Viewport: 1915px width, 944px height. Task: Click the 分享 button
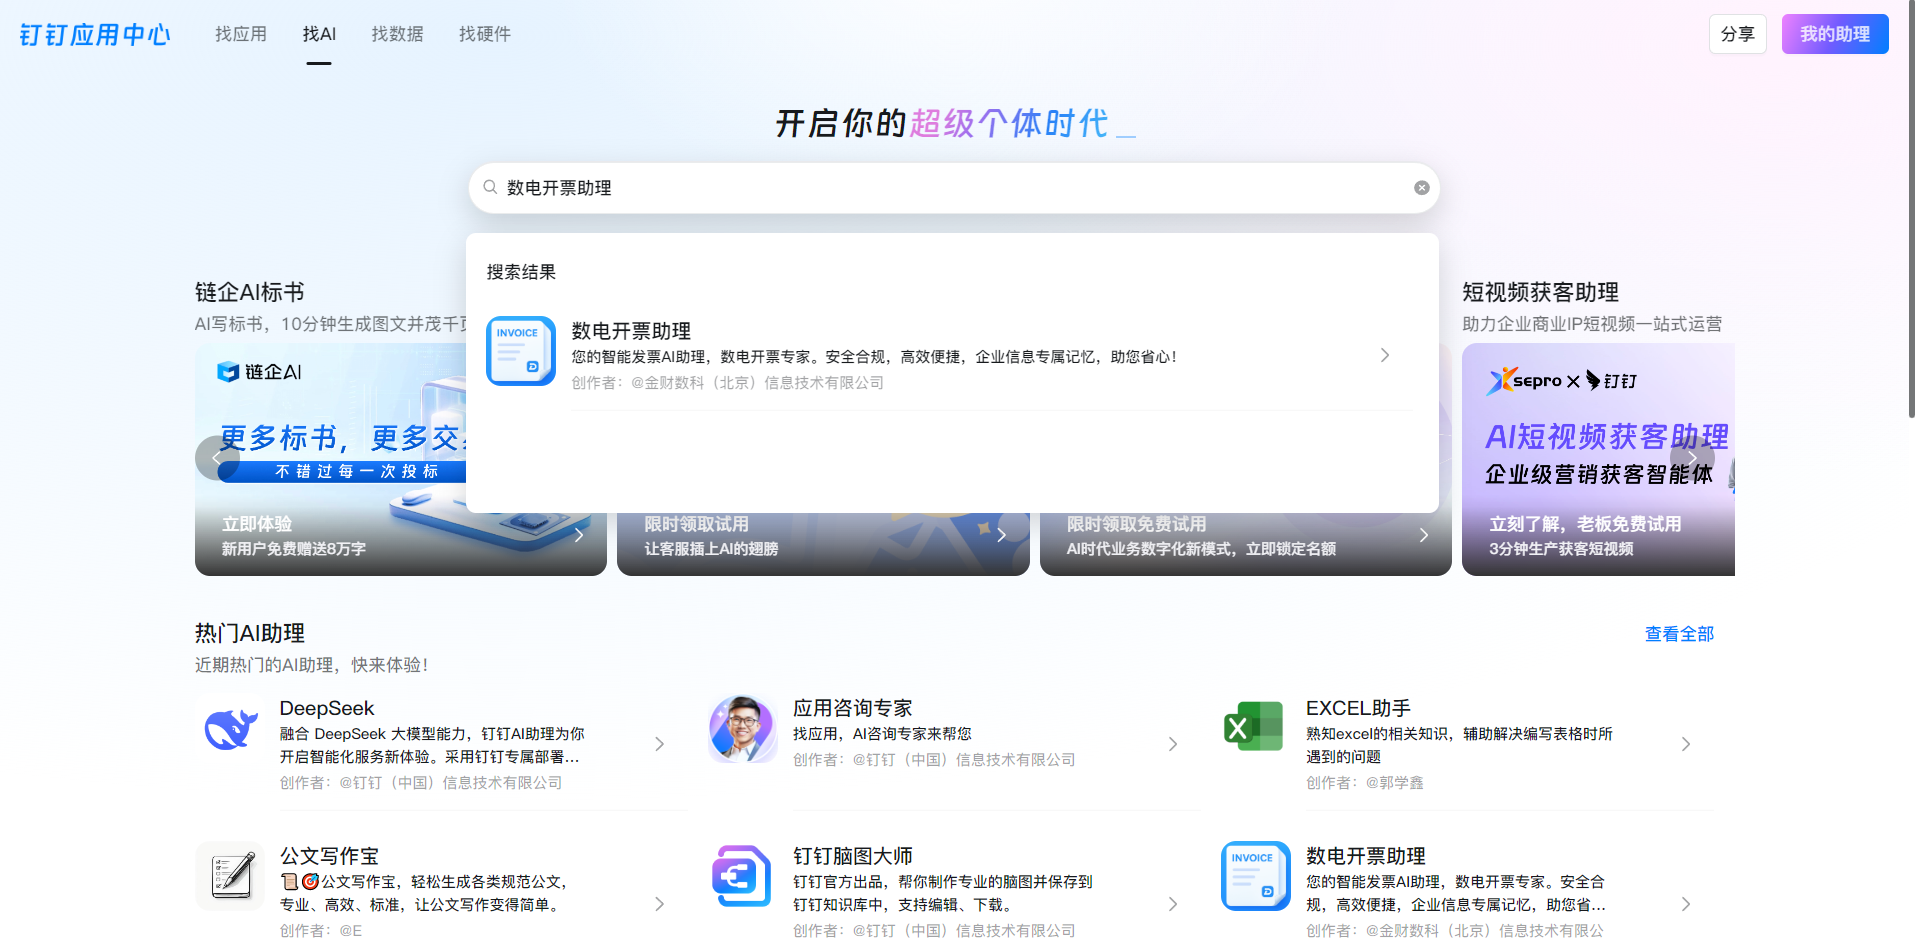click(x=1738, y=34)
